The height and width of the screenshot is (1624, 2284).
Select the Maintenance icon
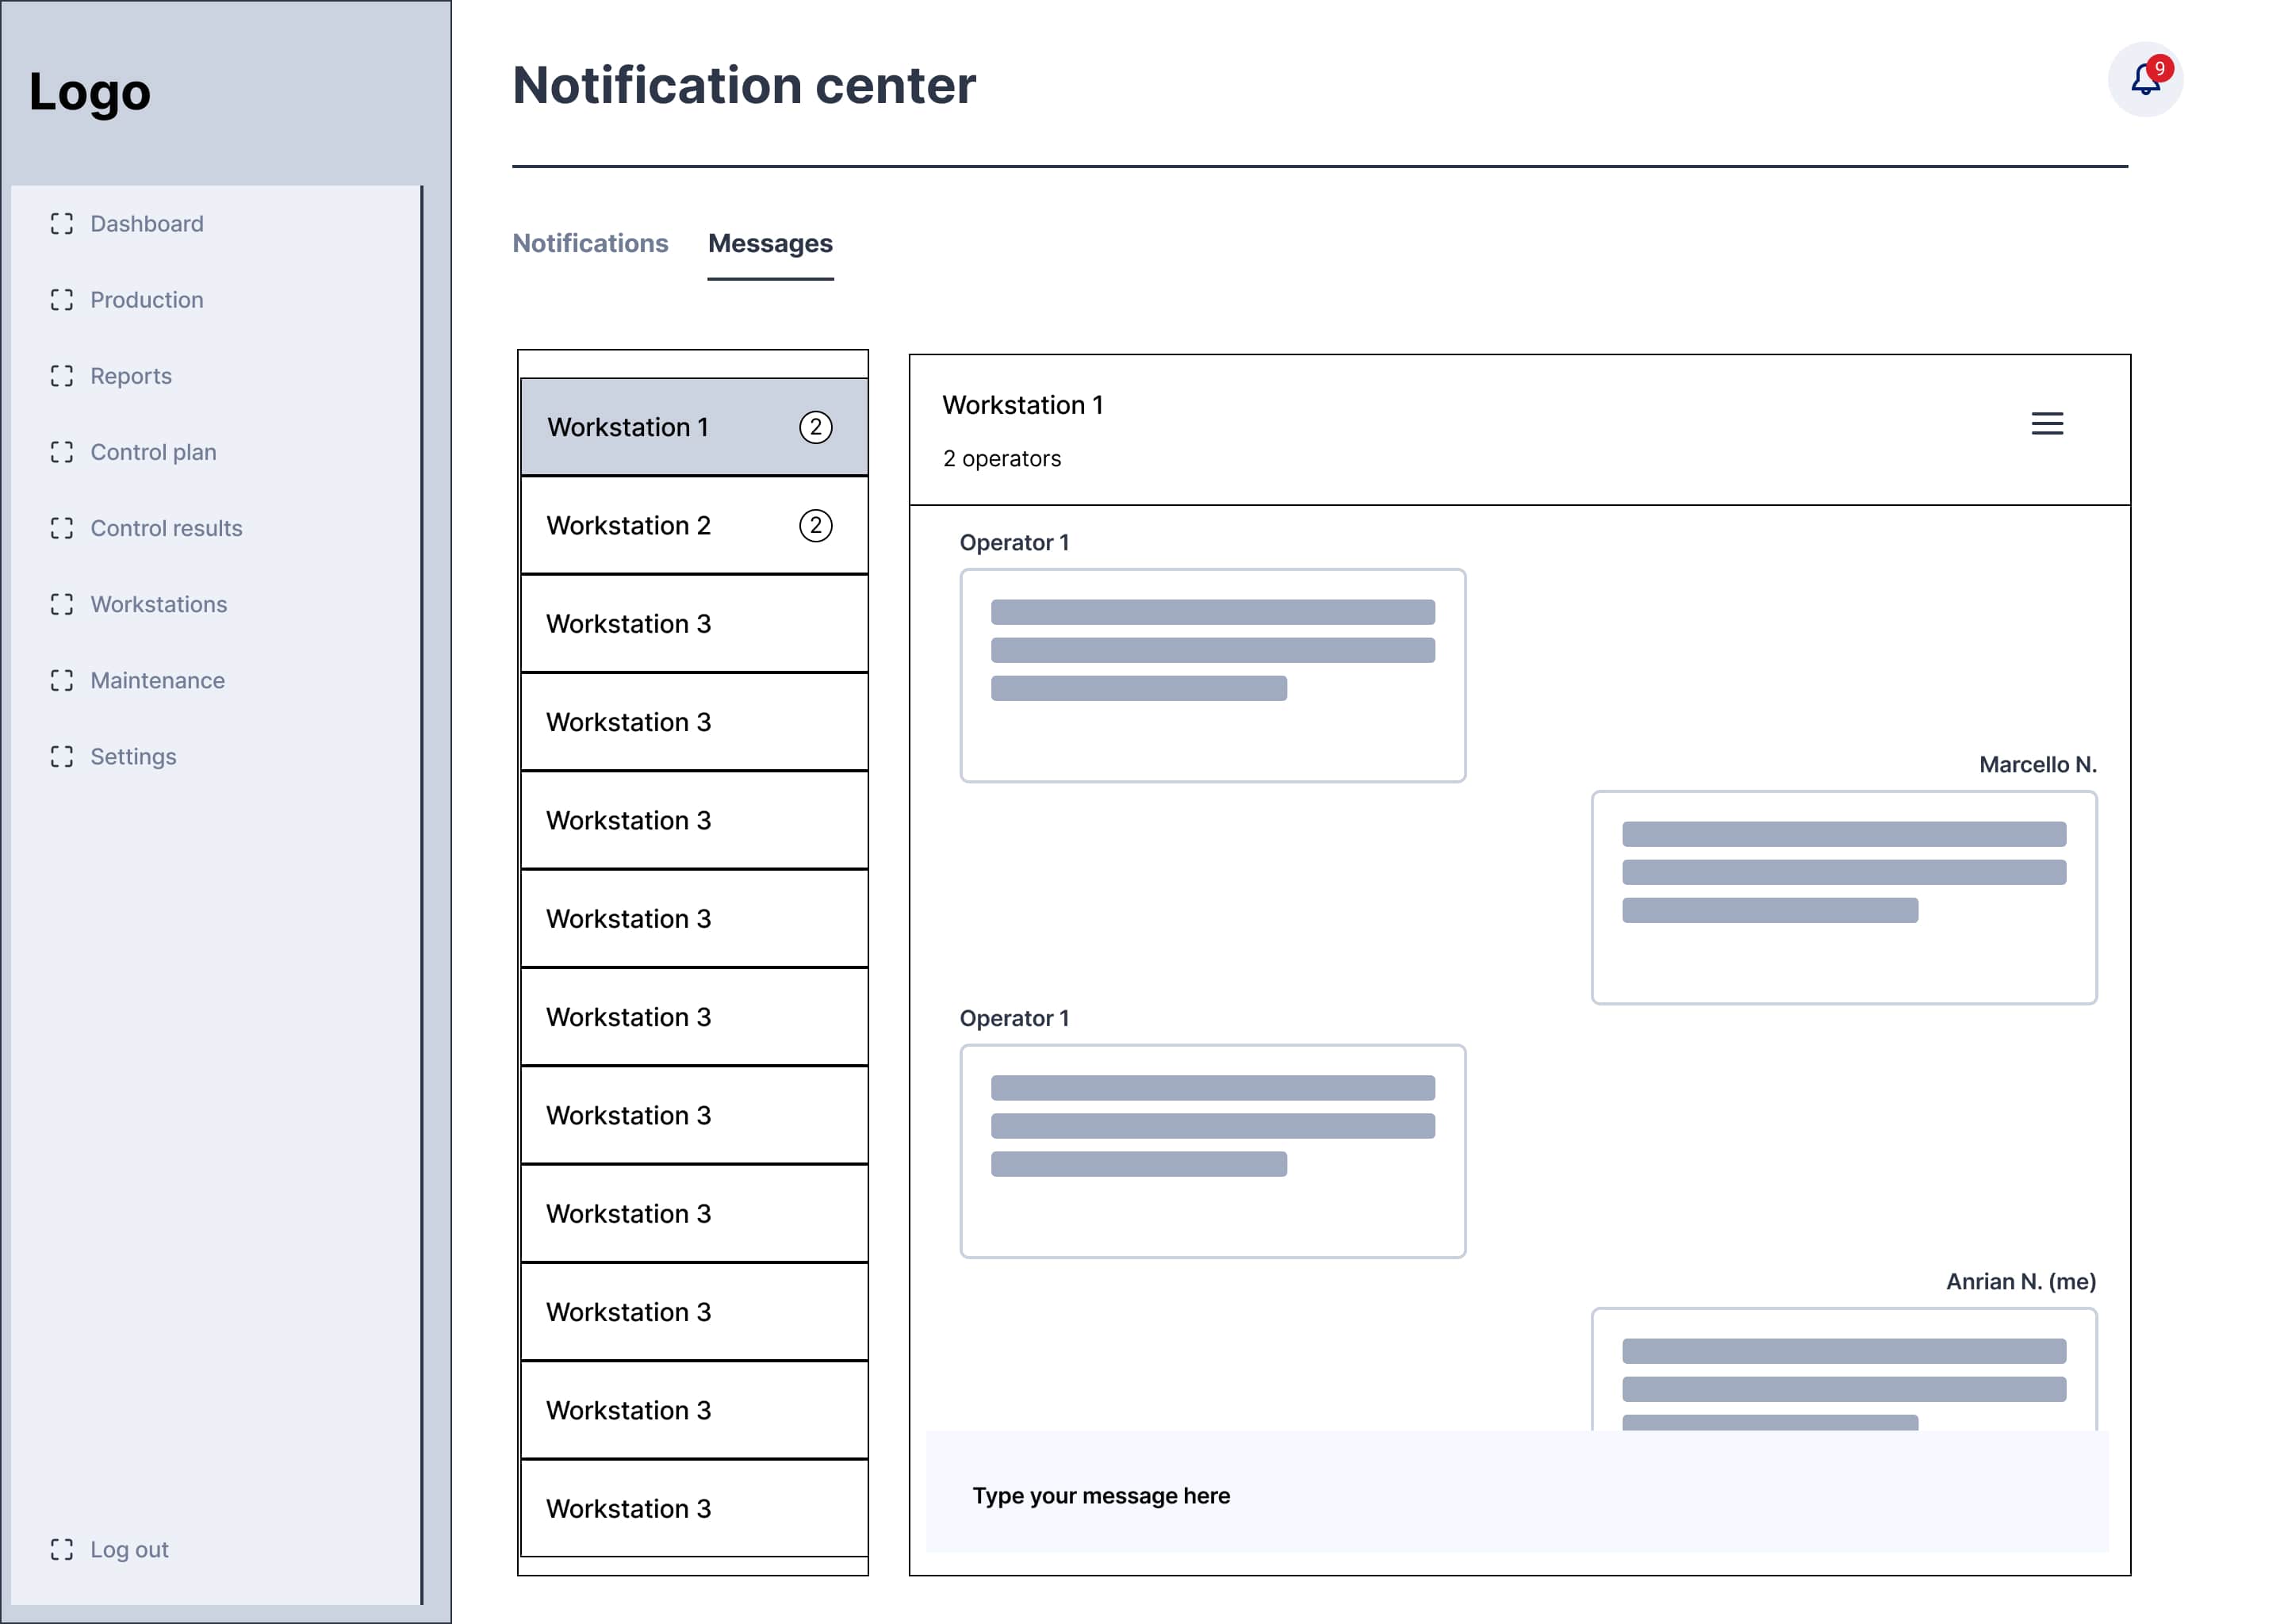[x=62, y=680]
